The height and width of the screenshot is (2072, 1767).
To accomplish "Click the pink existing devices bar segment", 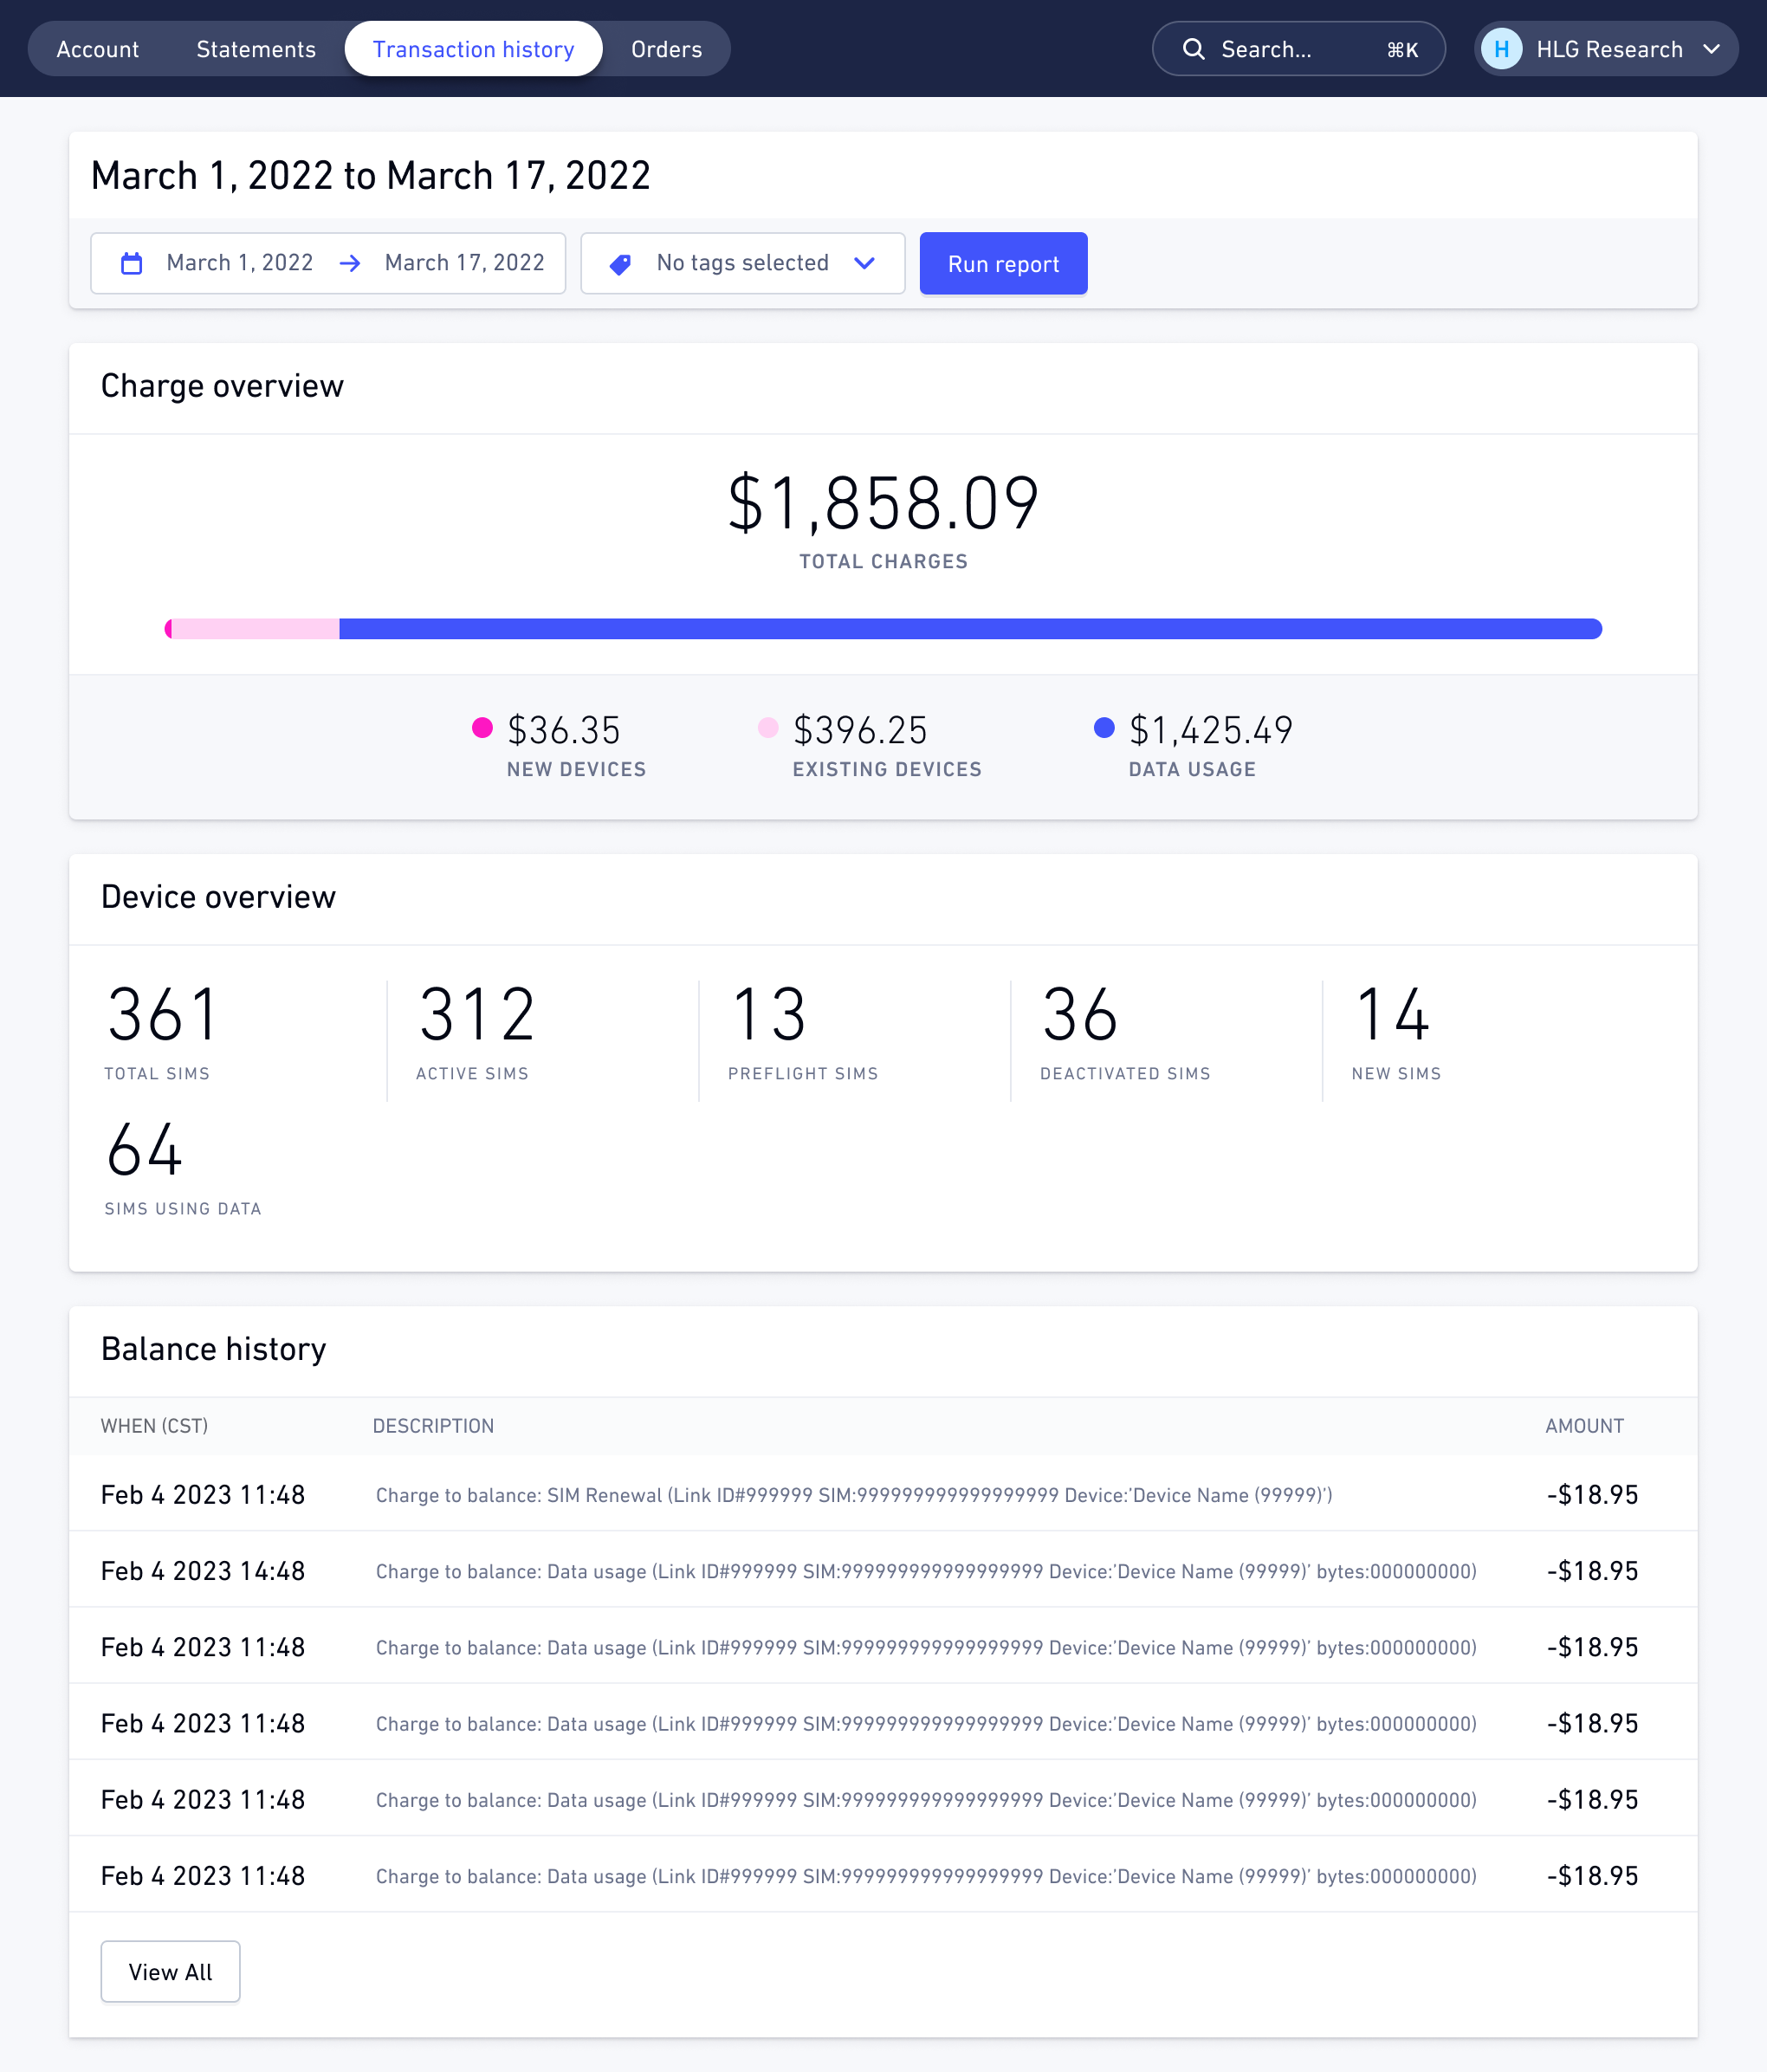I will pos(256,629).
